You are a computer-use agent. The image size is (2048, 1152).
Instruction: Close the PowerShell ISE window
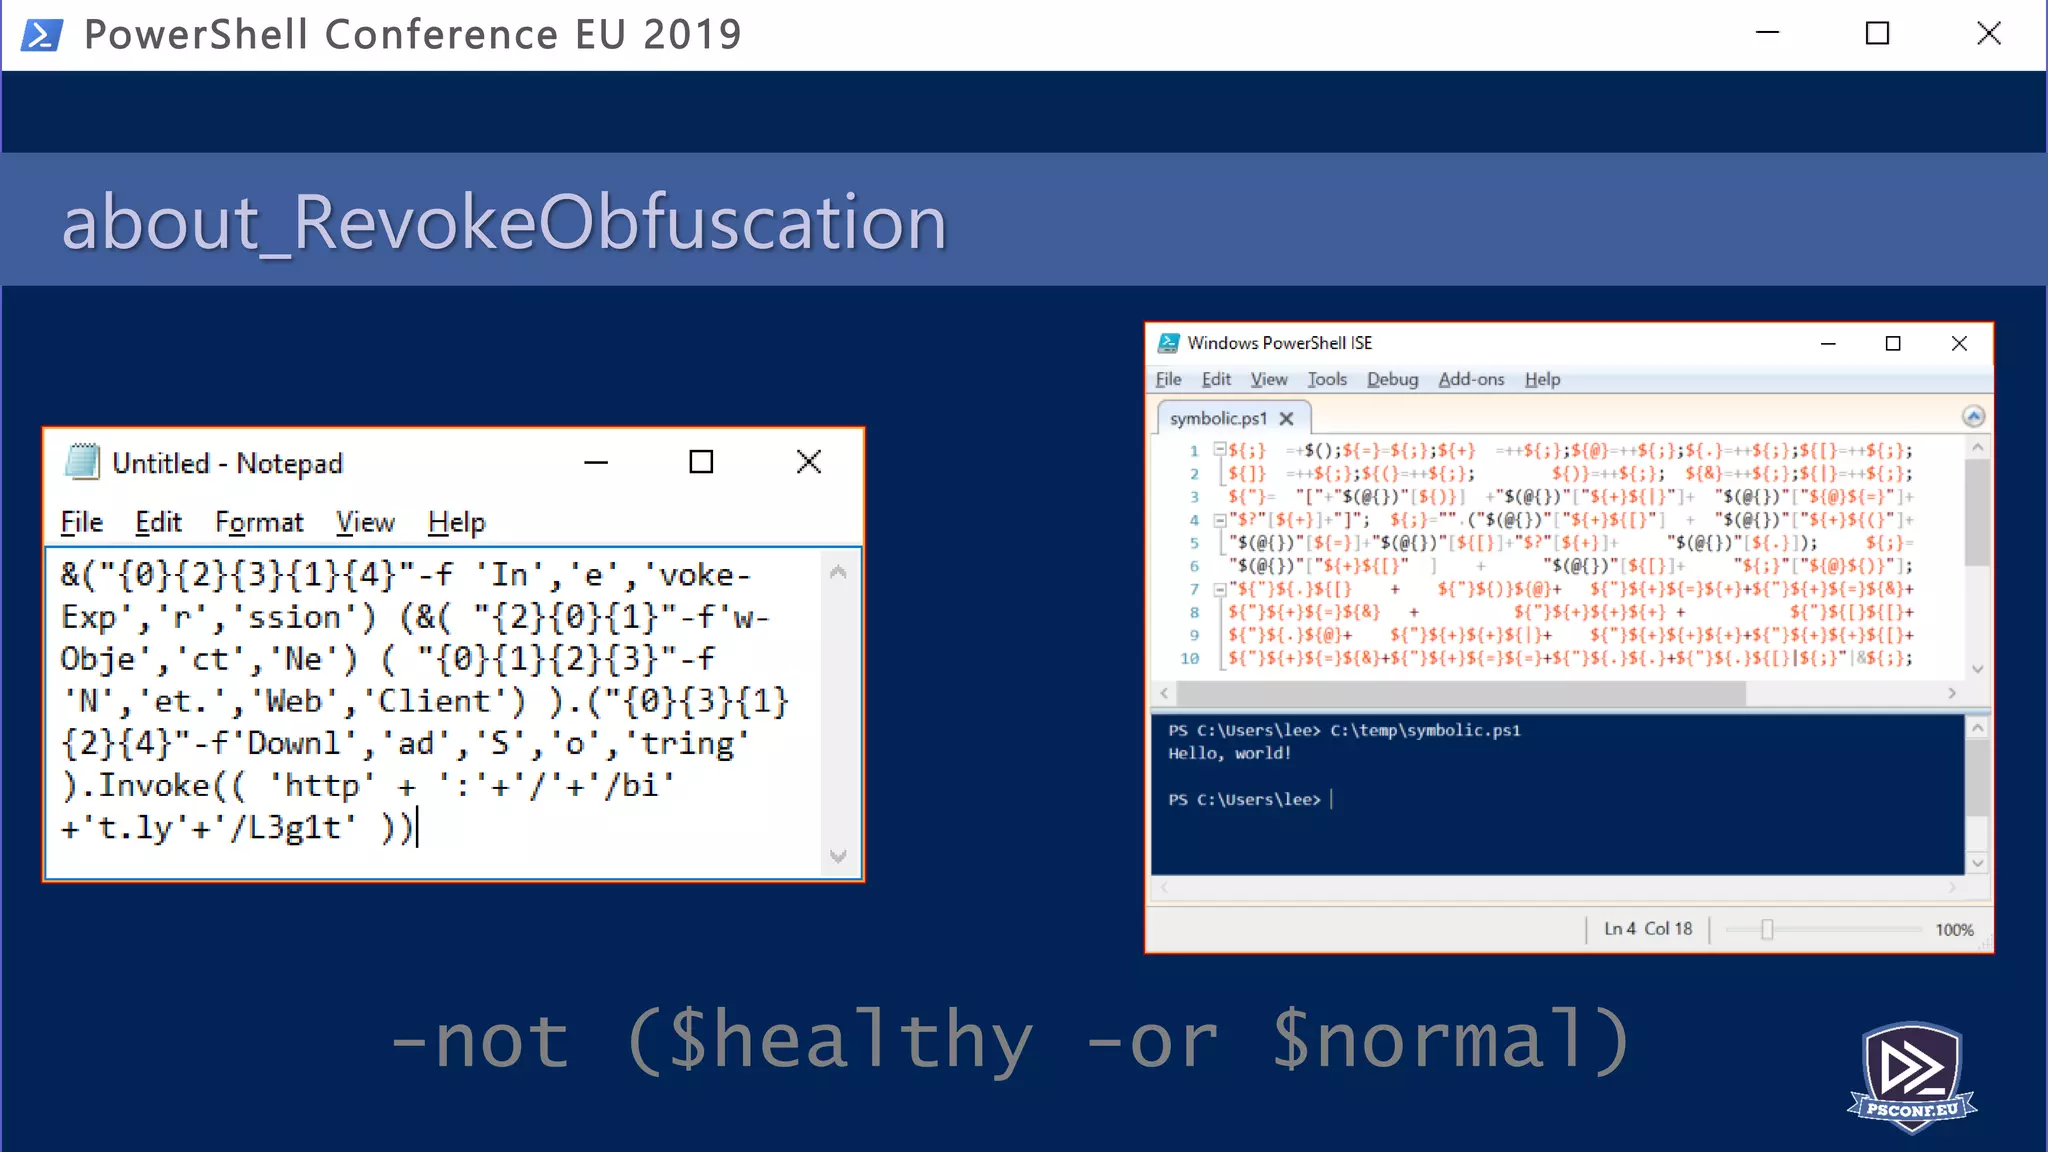coord(1959,343)
